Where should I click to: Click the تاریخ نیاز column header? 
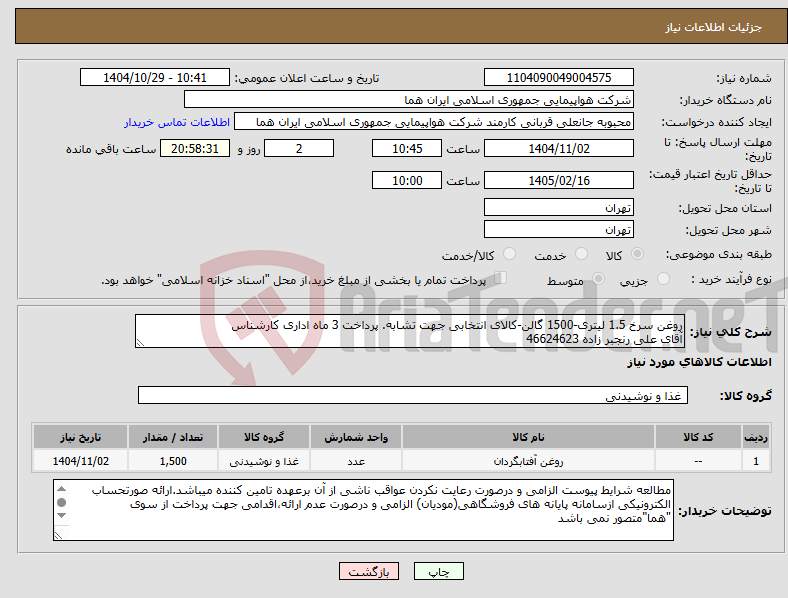click(80, 437)
